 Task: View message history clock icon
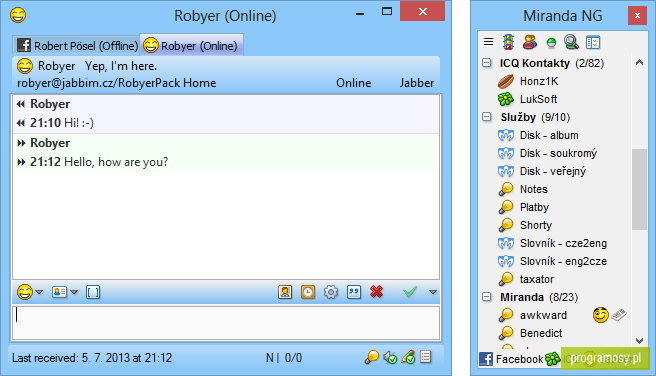coord(308,292)
